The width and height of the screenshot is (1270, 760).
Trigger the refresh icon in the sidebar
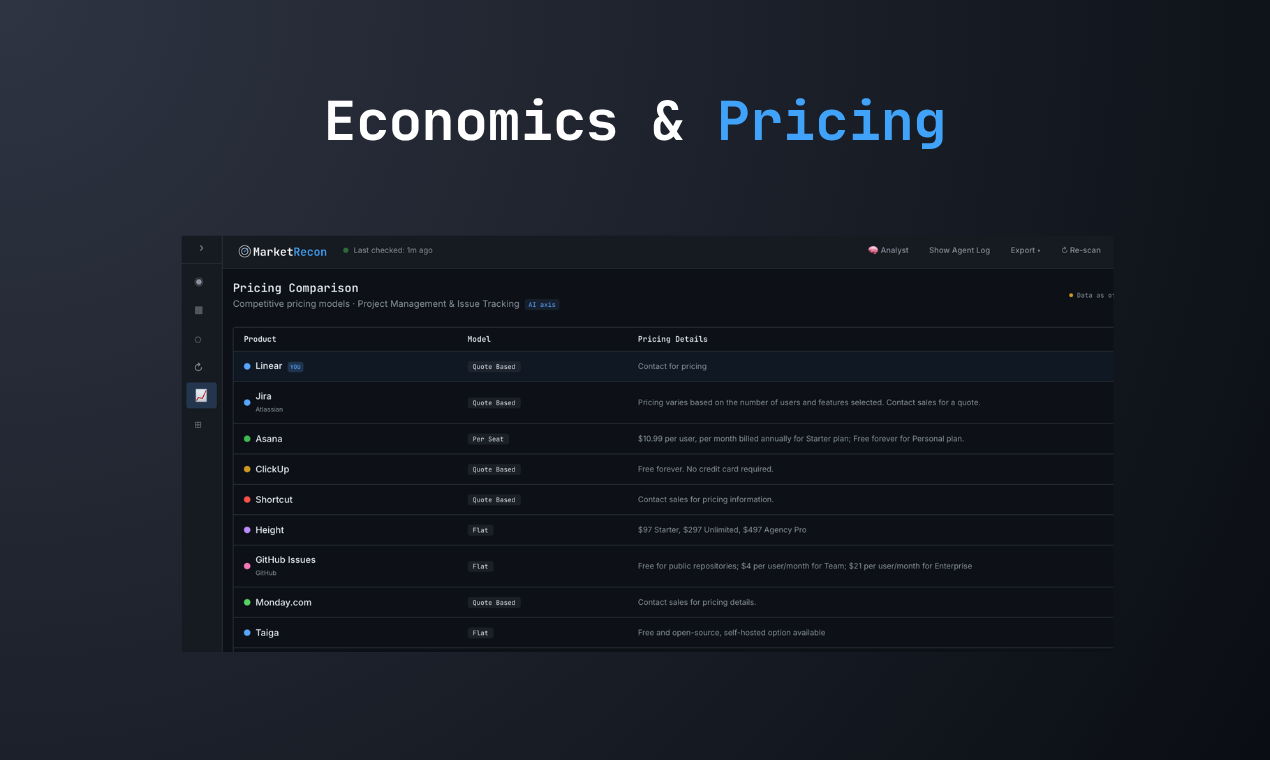click(198, 366)
